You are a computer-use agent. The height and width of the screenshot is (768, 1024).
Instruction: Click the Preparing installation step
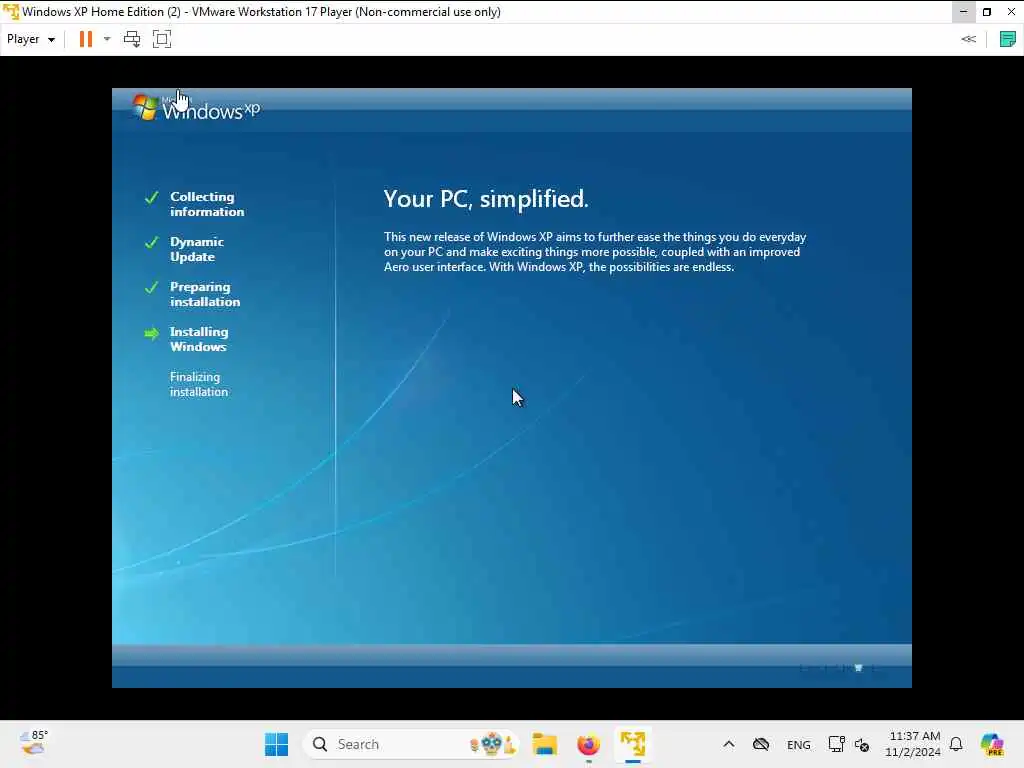tap(205, 294)
